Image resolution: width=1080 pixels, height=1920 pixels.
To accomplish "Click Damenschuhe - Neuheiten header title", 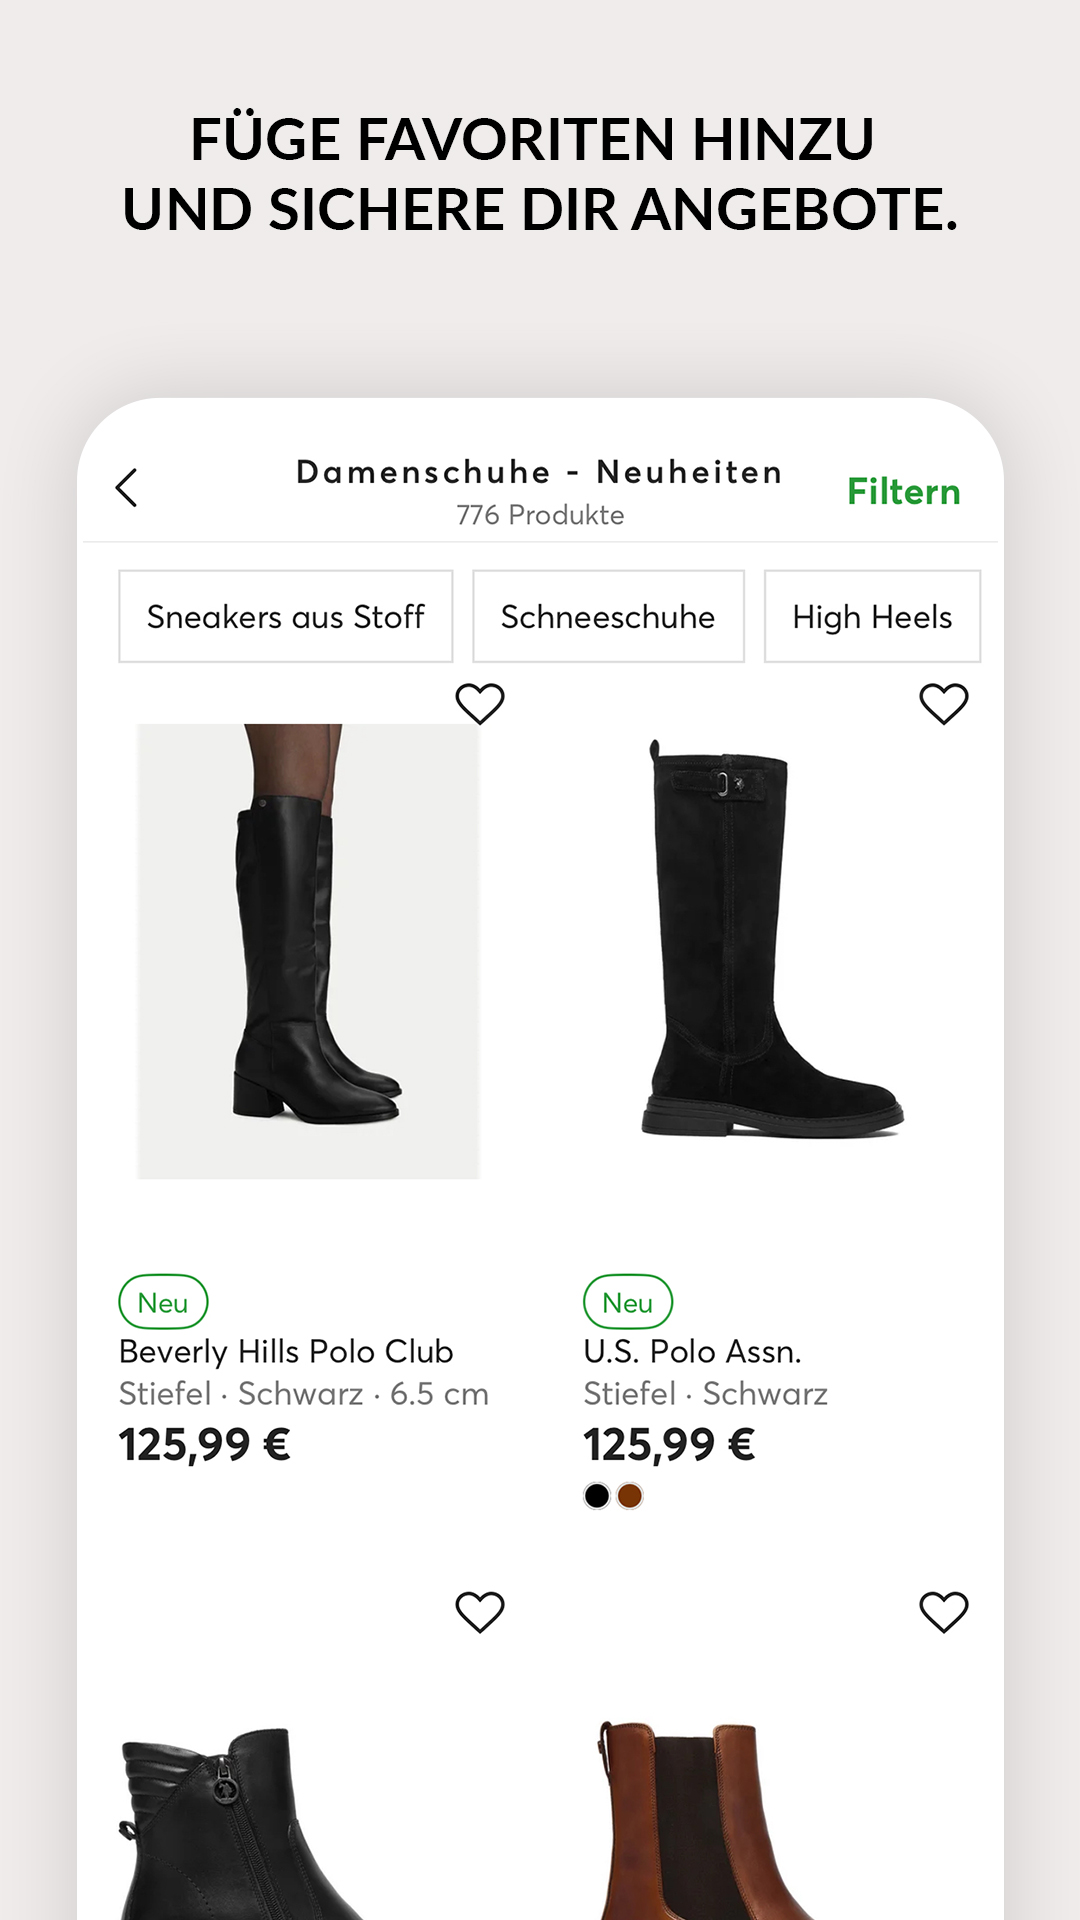I will [x=540, y=472].
